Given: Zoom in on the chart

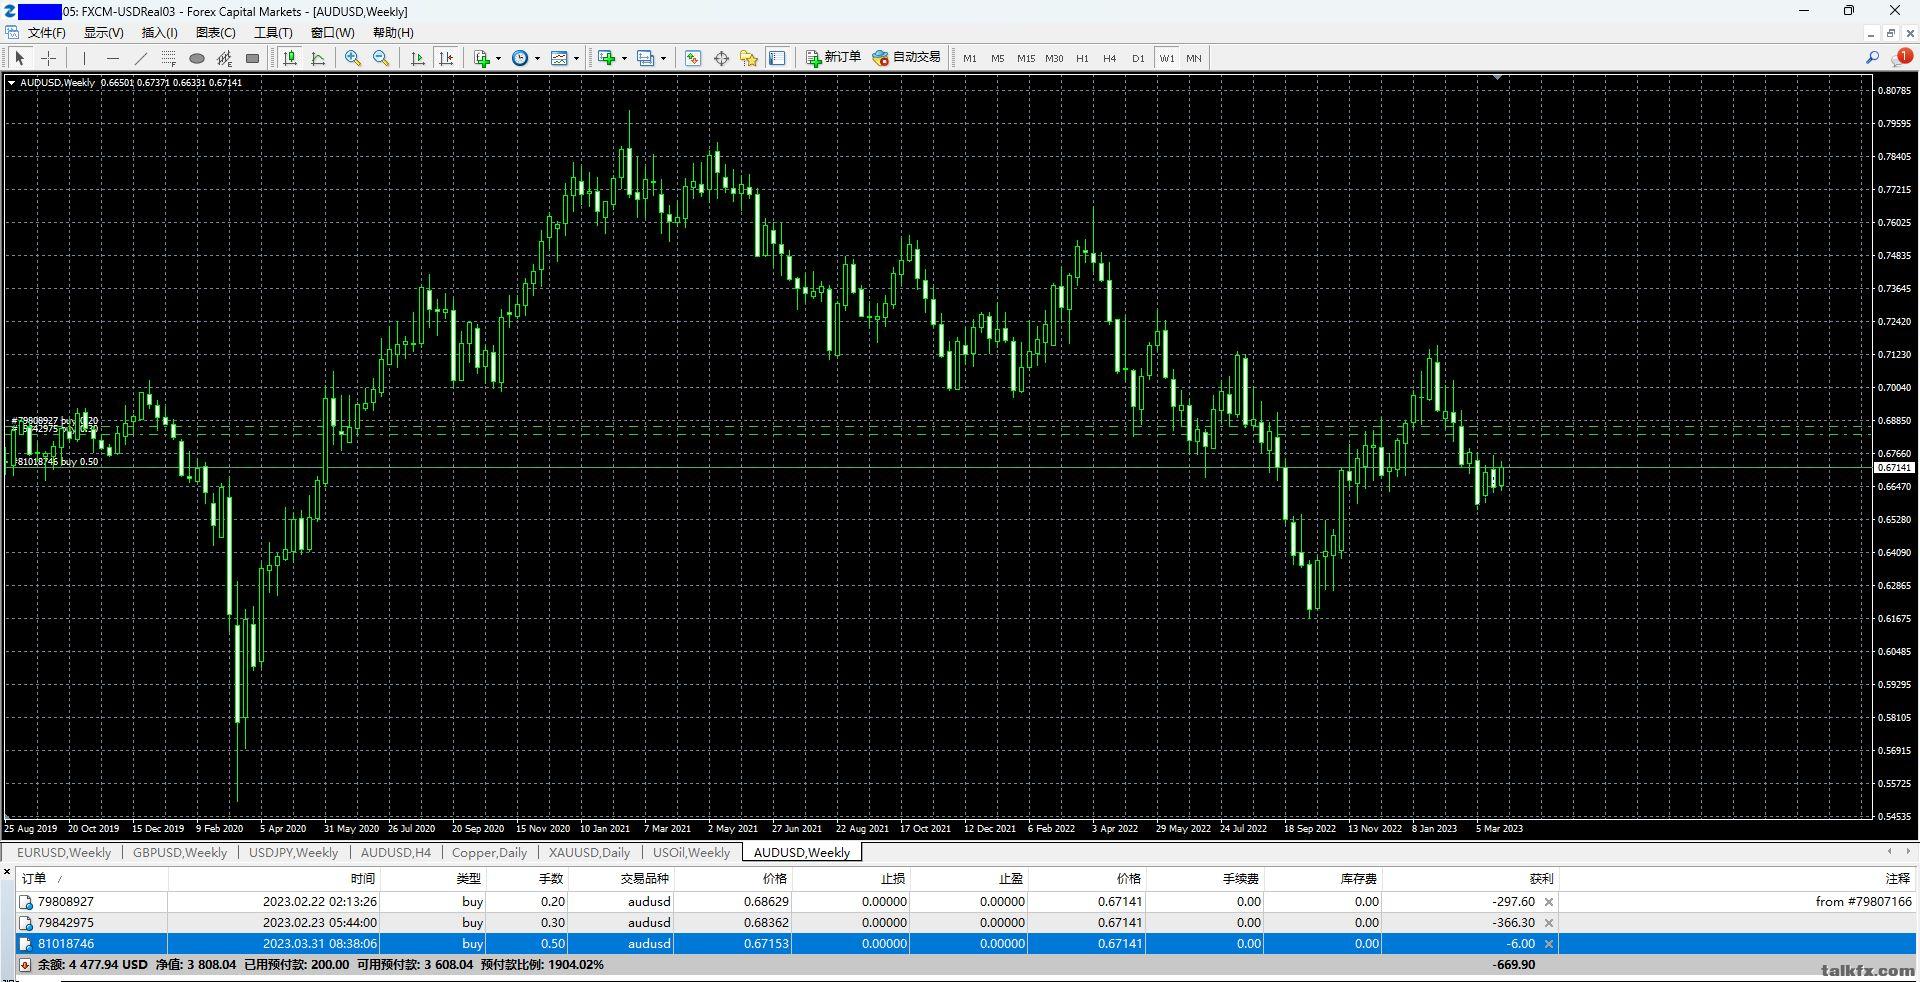Looking at the screenshot, I should click(x=353, y=58).
